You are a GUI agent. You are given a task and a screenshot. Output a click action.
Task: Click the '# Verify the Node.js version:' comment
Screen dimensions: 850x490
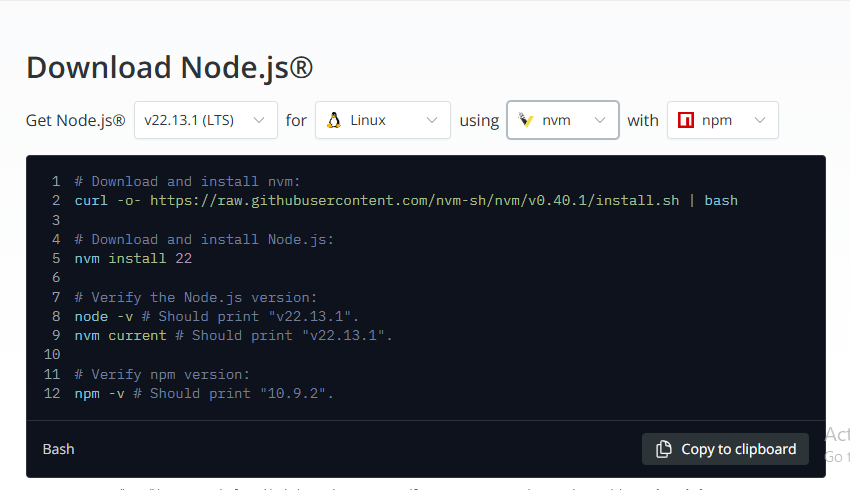(196, 298)
